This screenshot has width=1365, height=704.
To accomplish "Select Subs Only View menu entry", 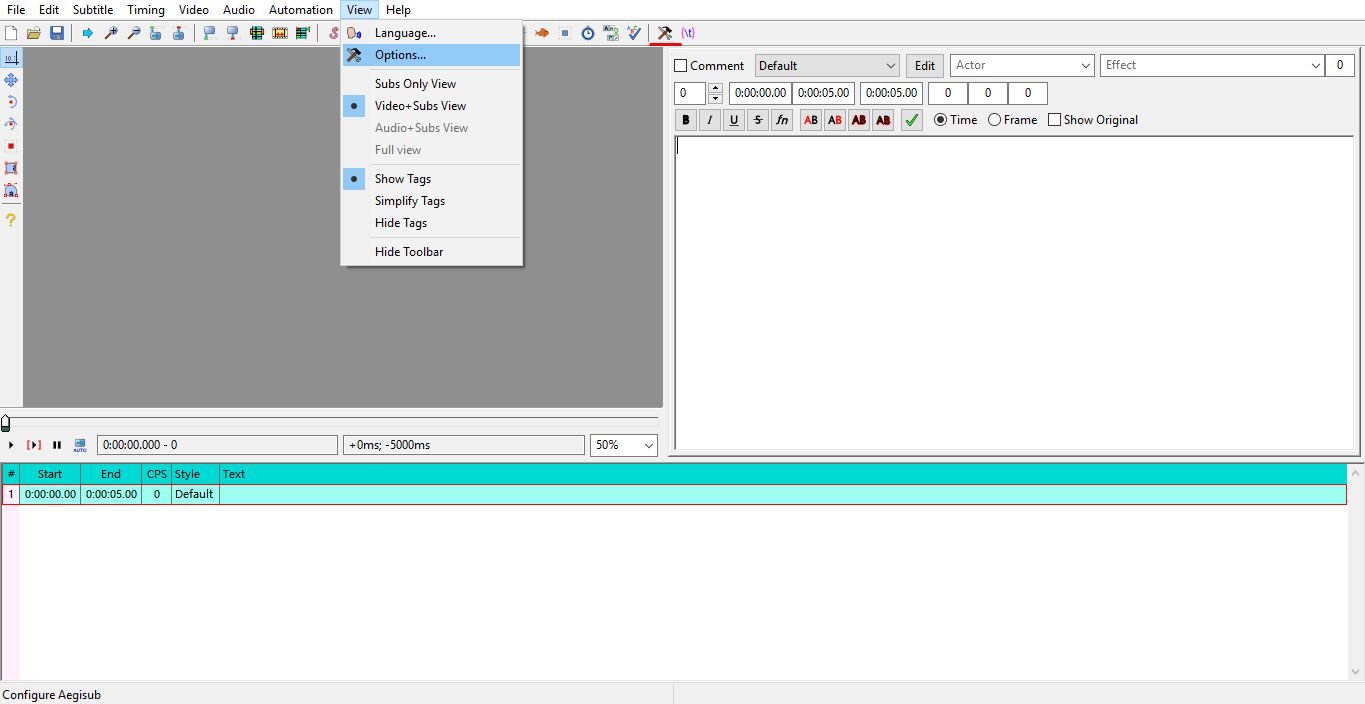I will click(x=415, y=84).
